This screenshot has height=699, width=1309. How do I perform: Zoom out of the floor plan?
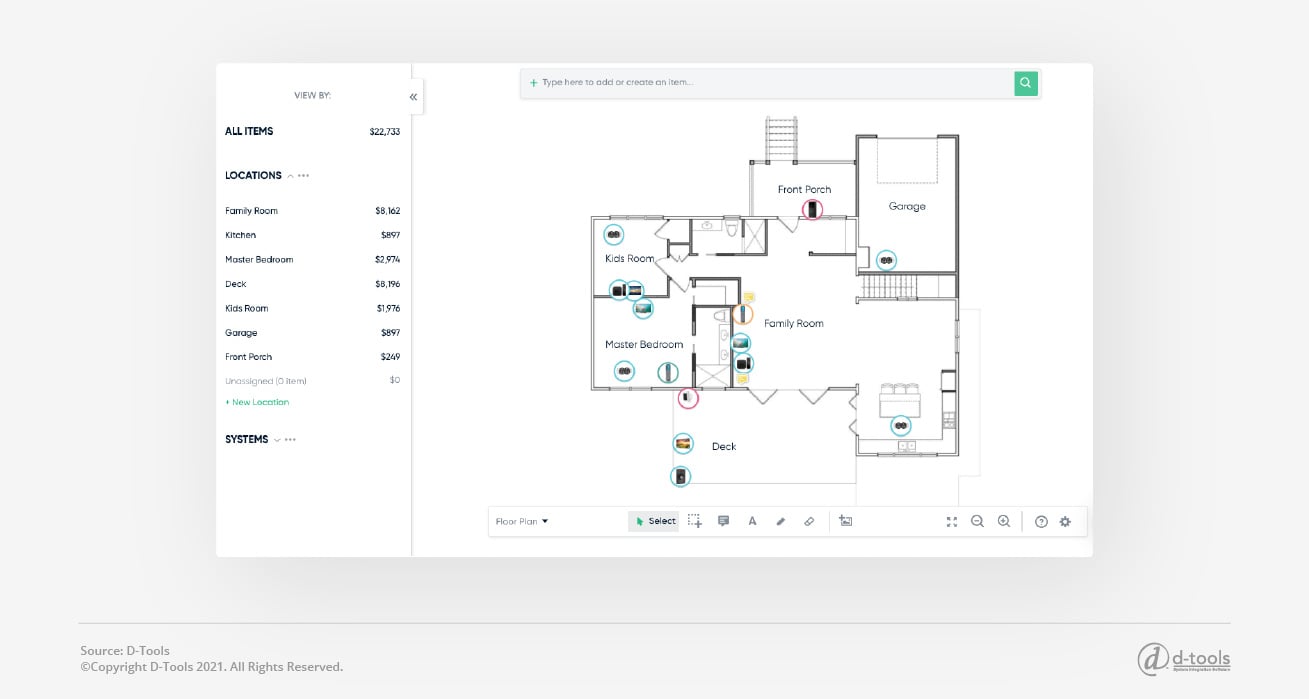coord(977,521)
